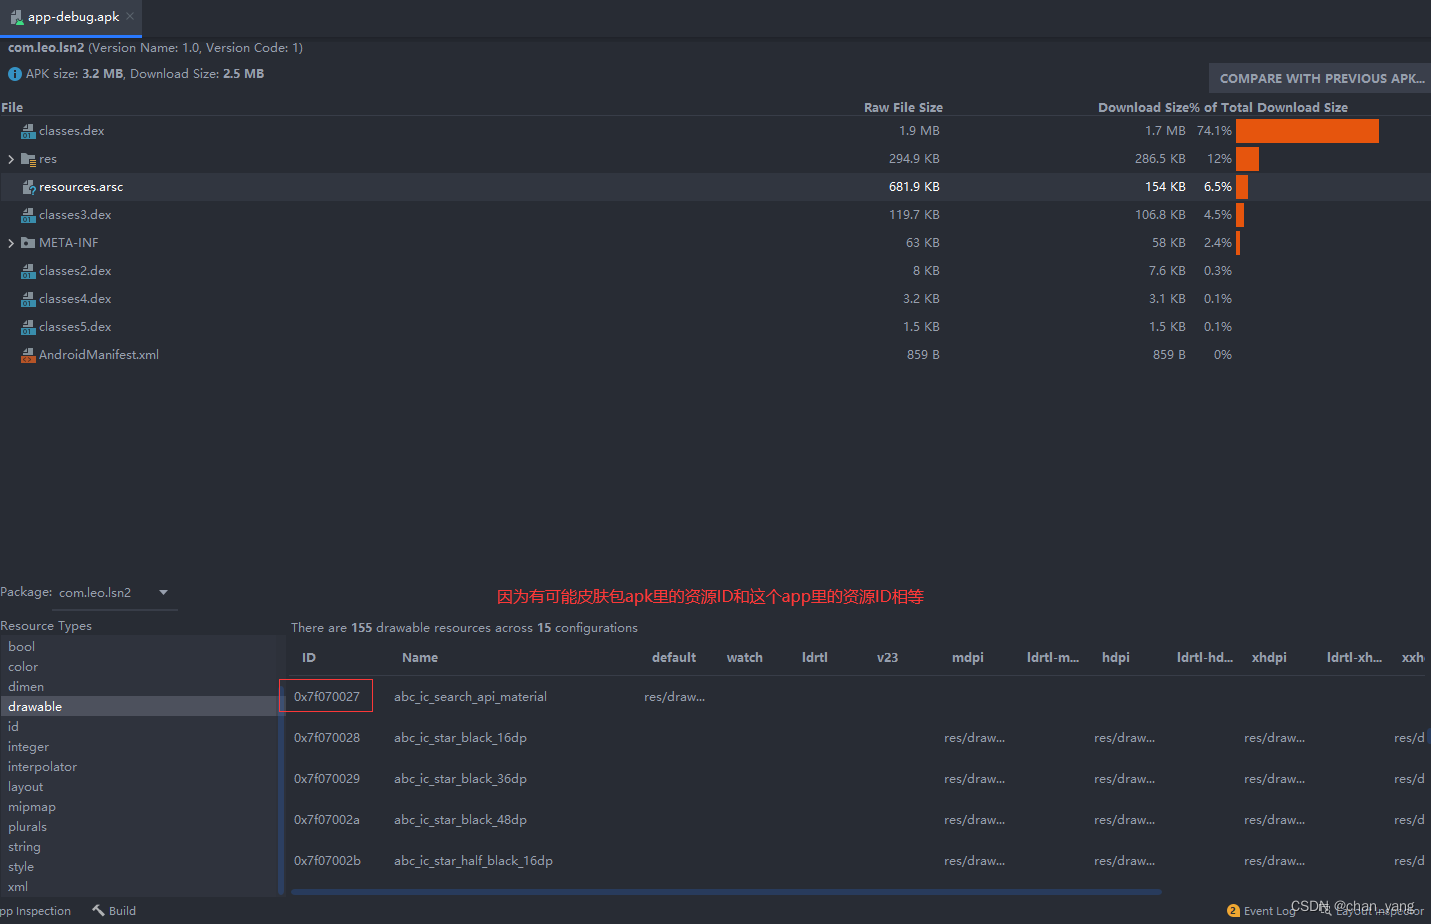Select bool resource type
The width and height of the screenshot is (1431, 924).
[140, 647]
